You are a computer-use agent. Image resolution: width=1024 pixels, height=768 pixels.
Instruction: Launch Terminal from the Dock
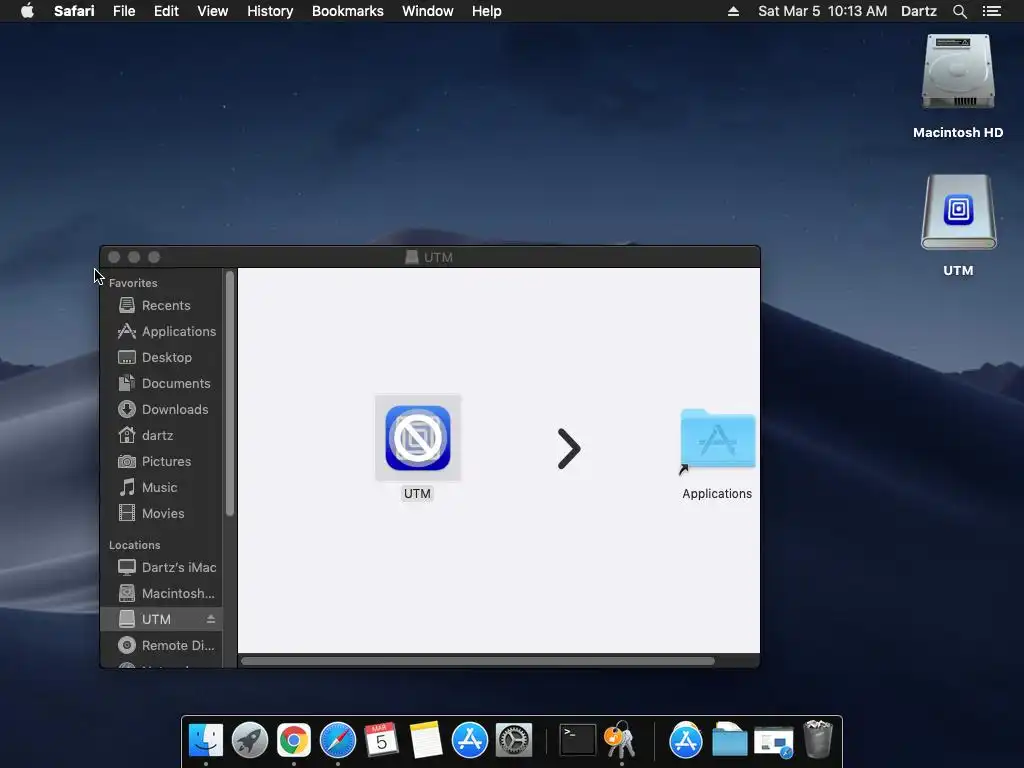coord(578,740)
